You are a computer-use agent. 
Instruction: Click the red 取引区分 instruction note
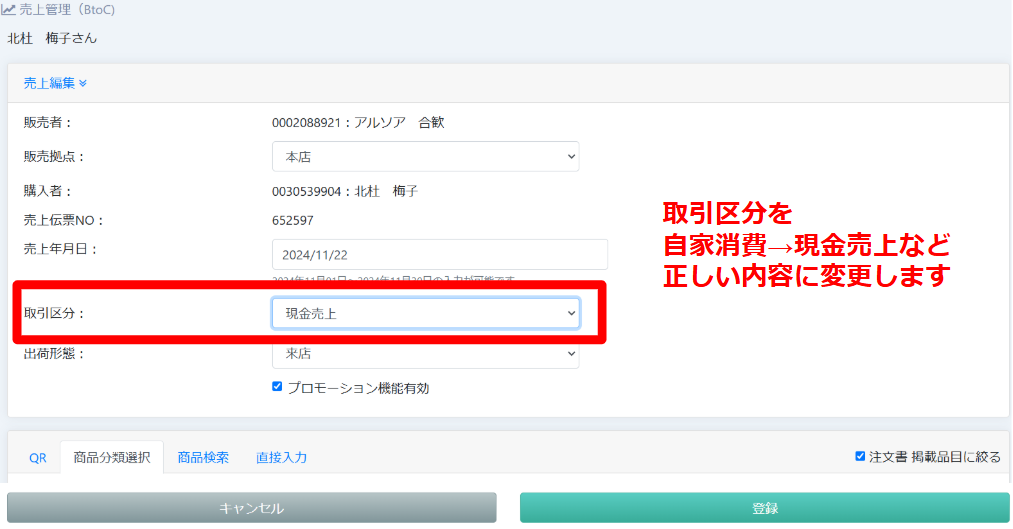click(806, 245)
